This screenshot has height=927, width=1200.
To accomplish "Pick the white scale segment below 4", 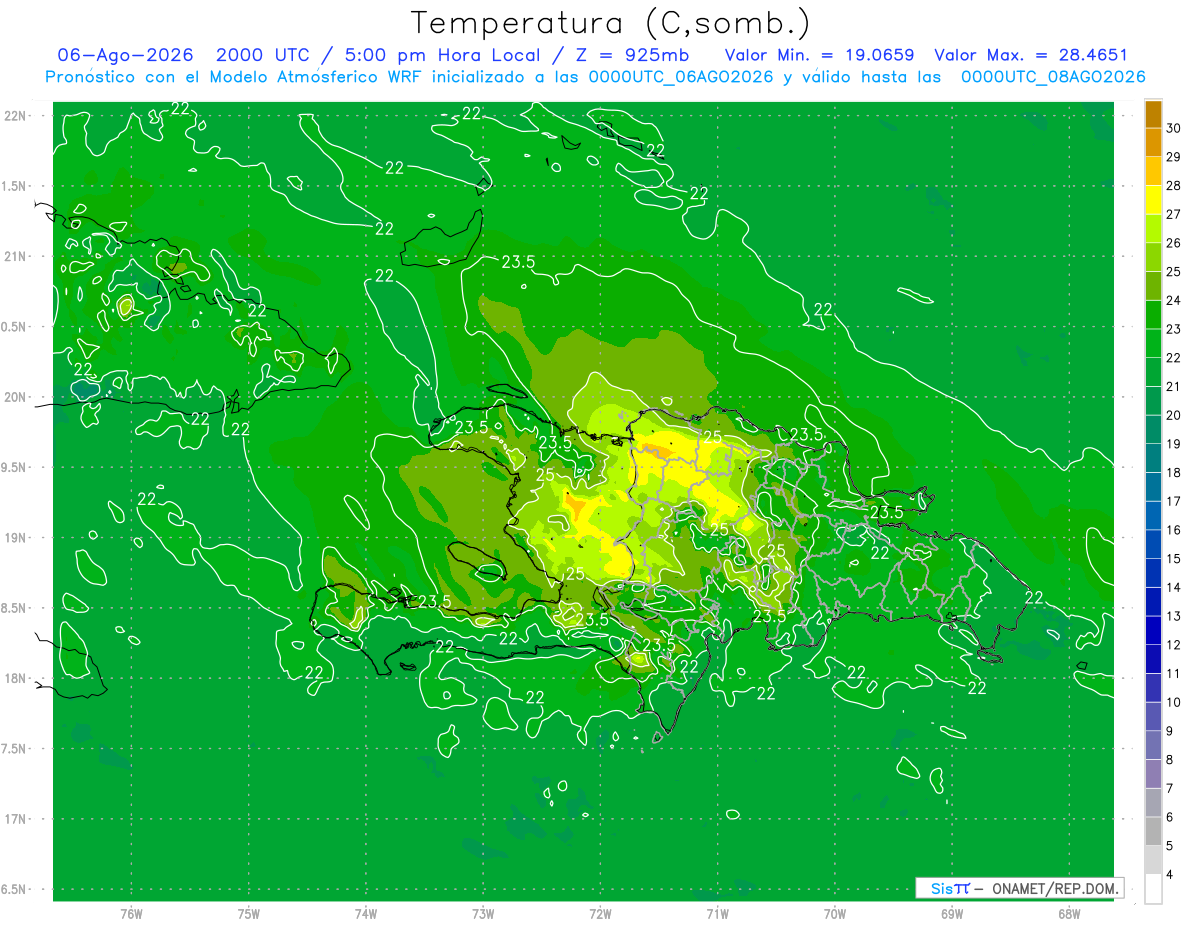I will click(x=1153, y=889).
